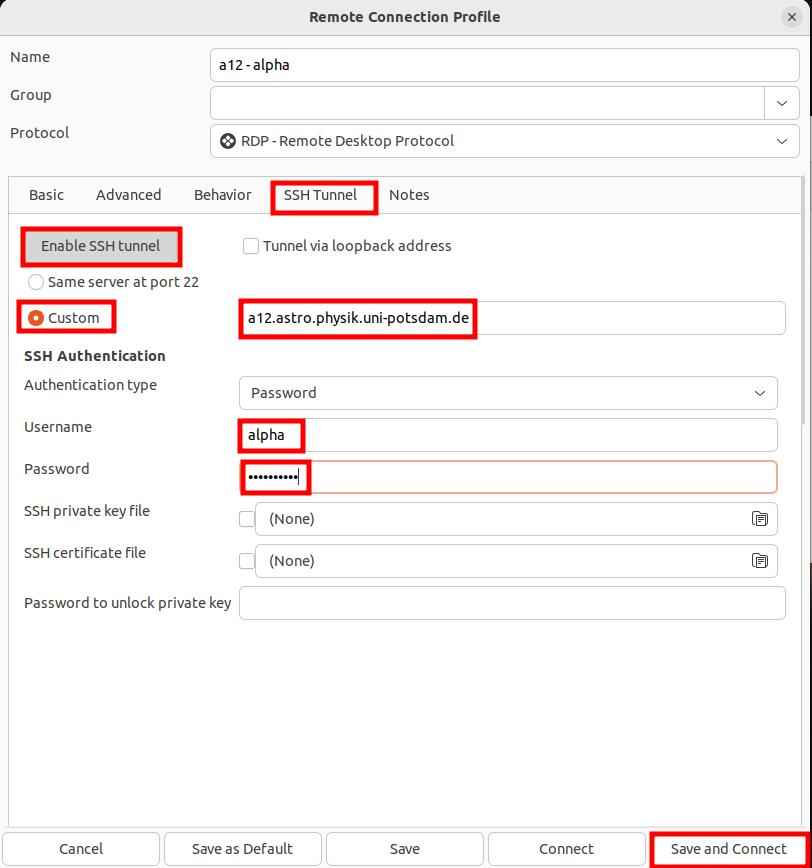Open the Advanced tab

pos(128,195)
